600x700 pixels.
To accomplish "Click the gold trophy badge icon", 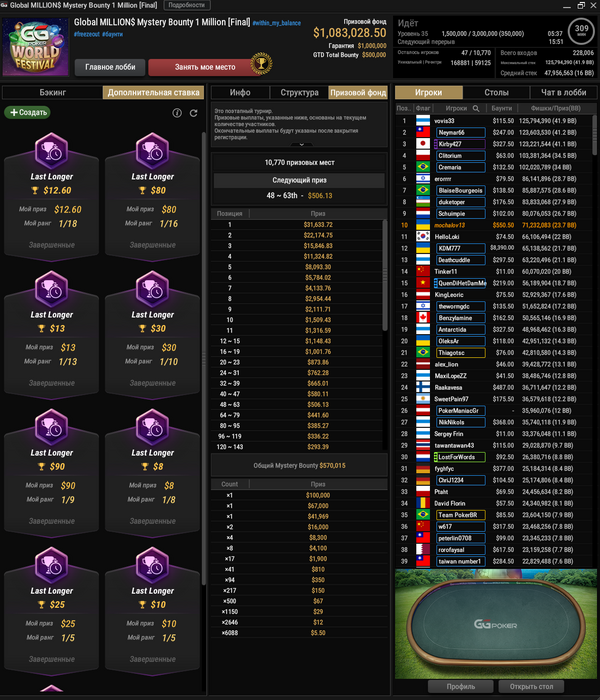I will (x=261, y=64).
